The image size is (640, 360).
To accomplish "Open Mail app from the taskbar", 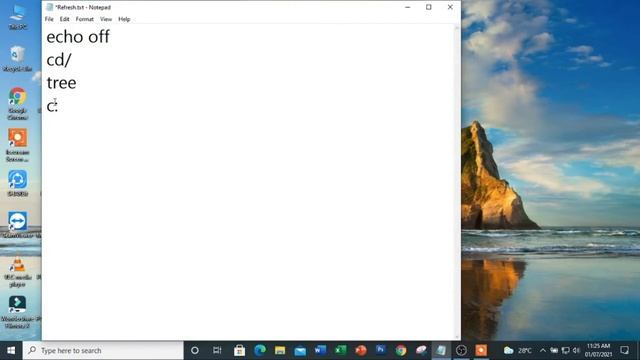I will tap(300, 350).
